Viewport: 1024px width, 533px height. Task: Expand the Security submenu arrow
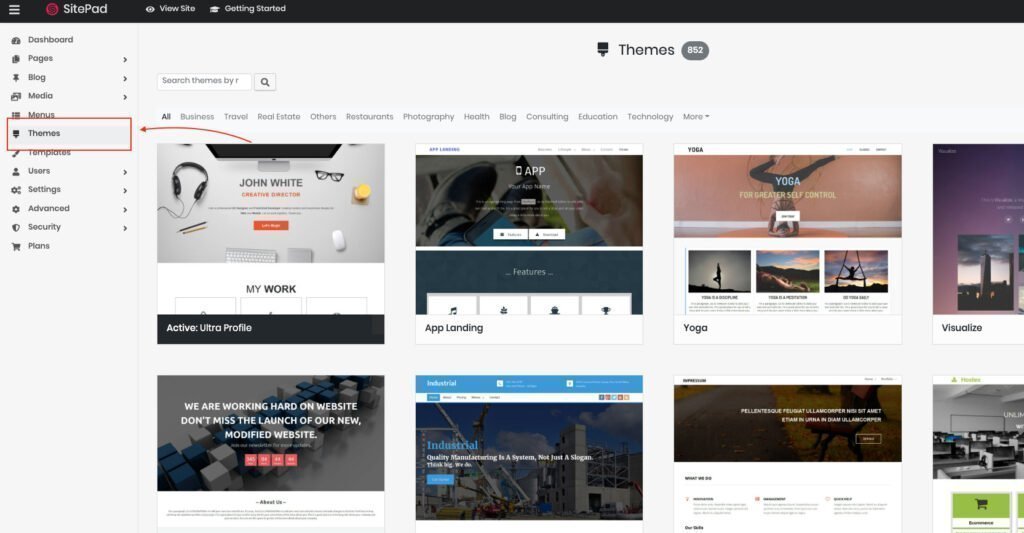tap(125, 229)
